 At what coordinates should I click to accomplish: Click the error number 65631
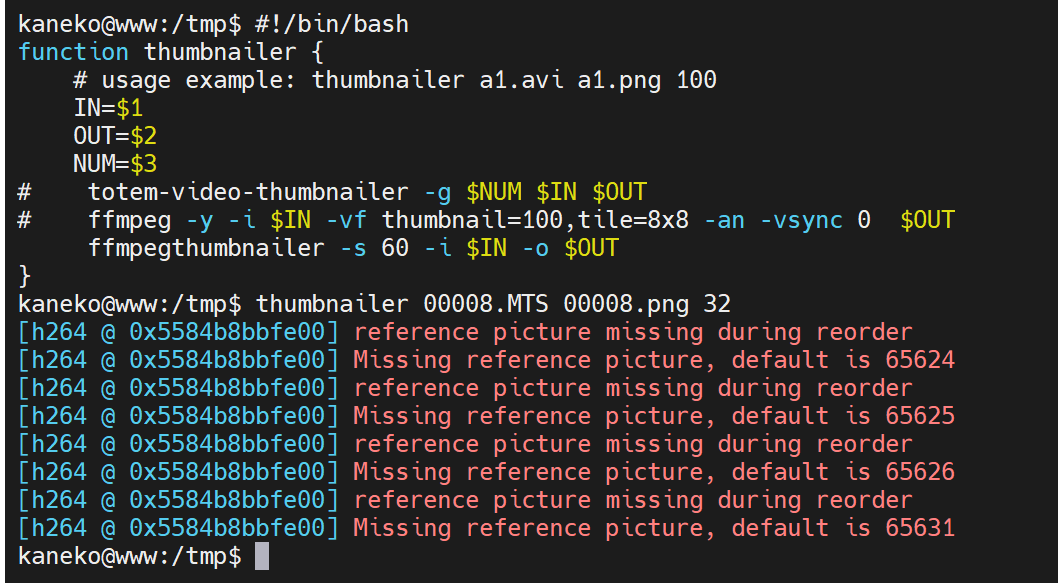click(920, 528)
